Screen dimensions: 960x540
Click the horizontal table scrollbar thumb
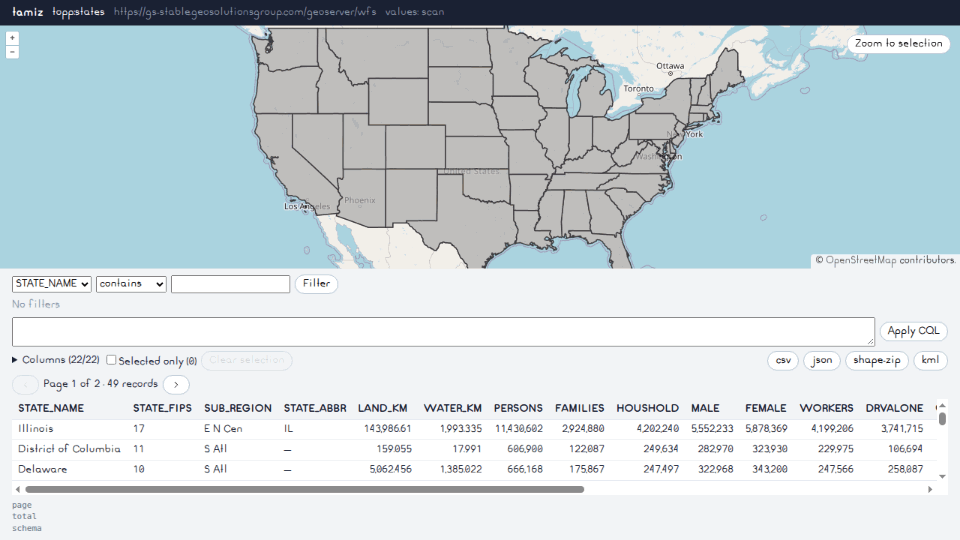pos(304,490)
